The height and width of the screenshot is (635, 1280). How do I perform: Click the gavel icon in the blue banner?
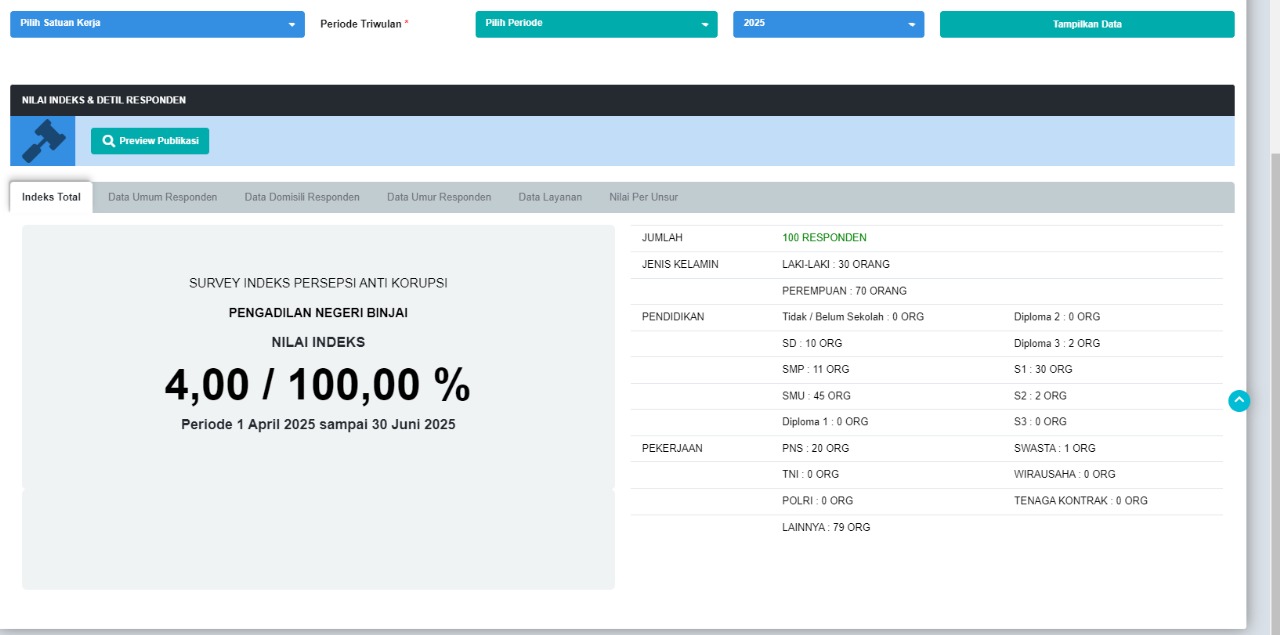pos(43,141)
